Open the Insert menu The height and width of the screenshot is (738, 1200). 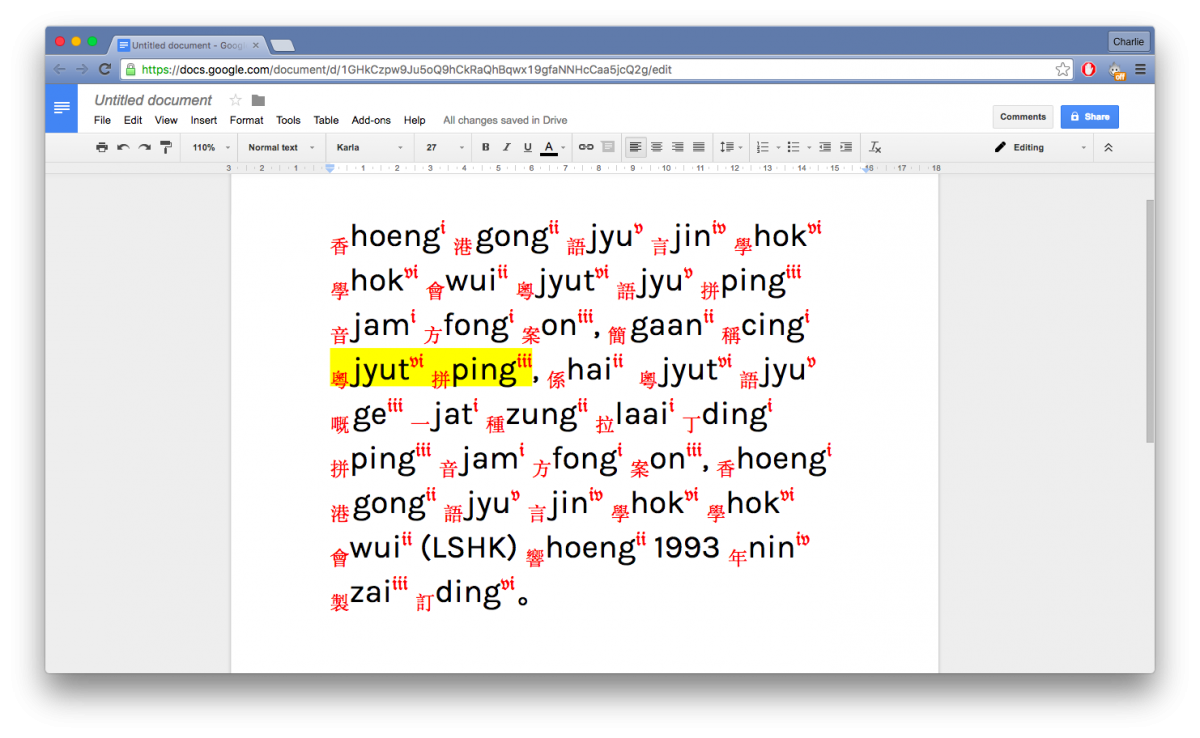pos(204,120)
